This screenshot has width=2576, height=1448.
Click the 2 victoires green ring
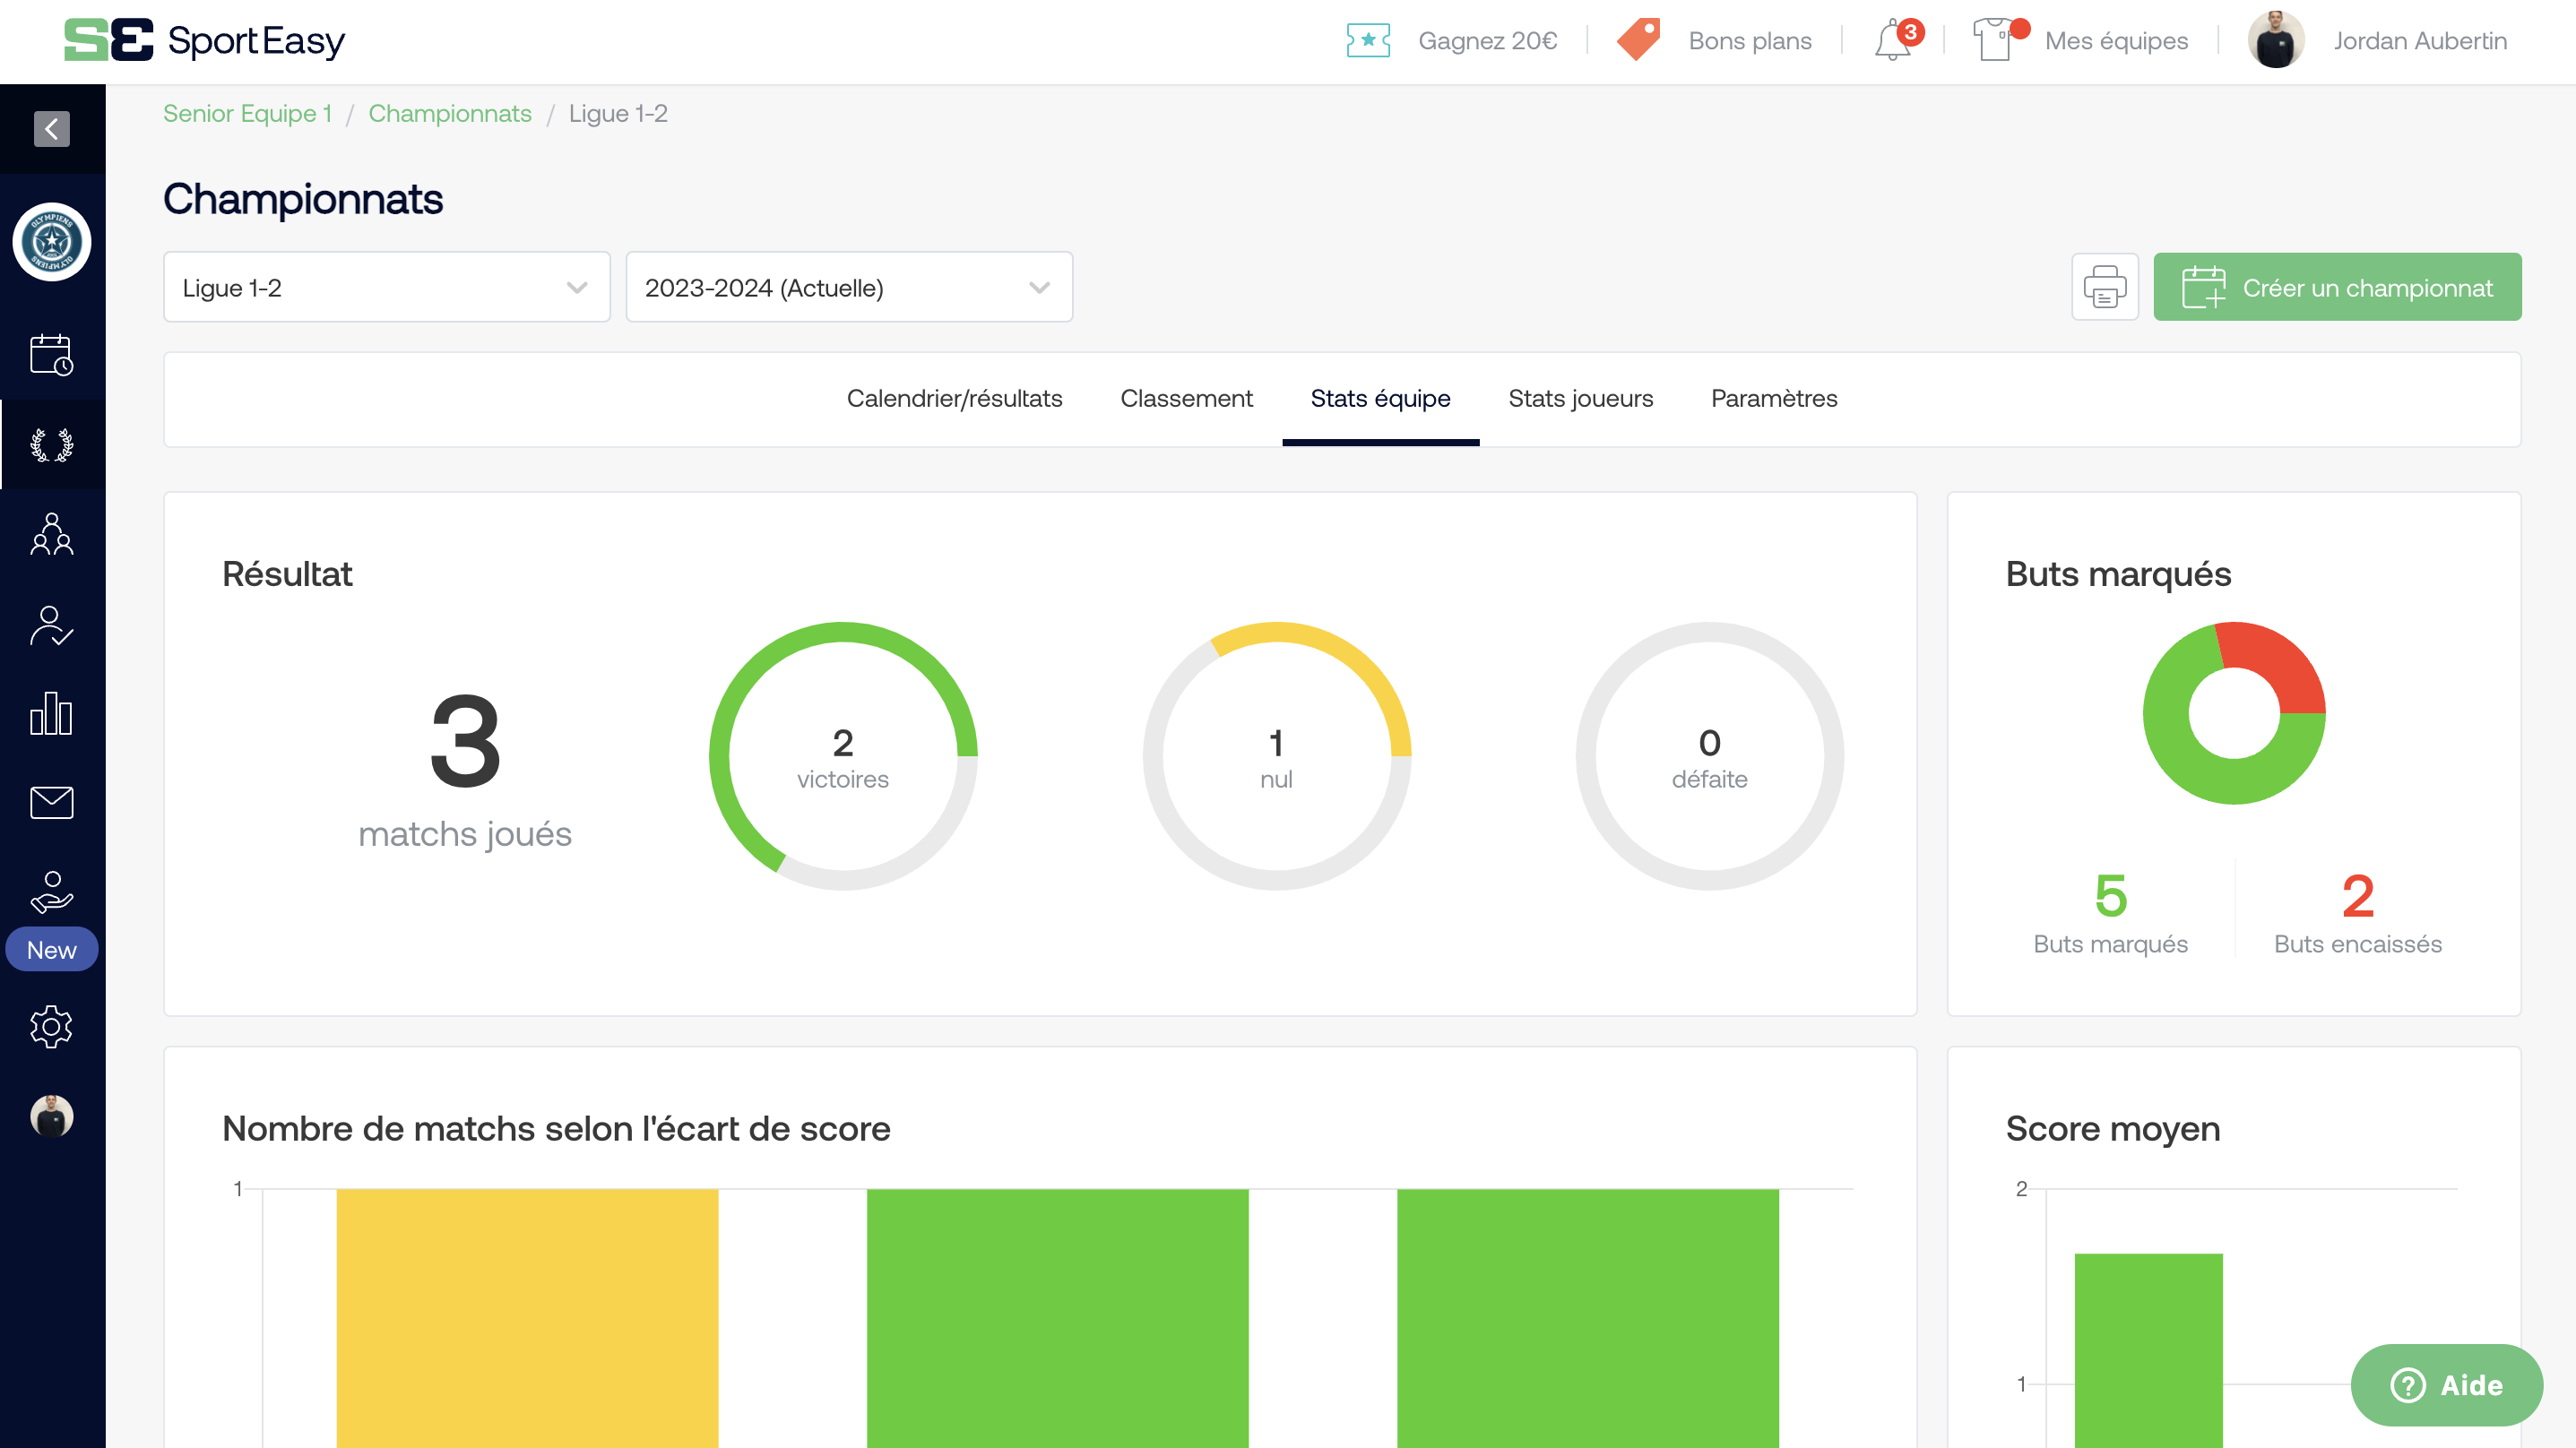[x=843, y=756]
